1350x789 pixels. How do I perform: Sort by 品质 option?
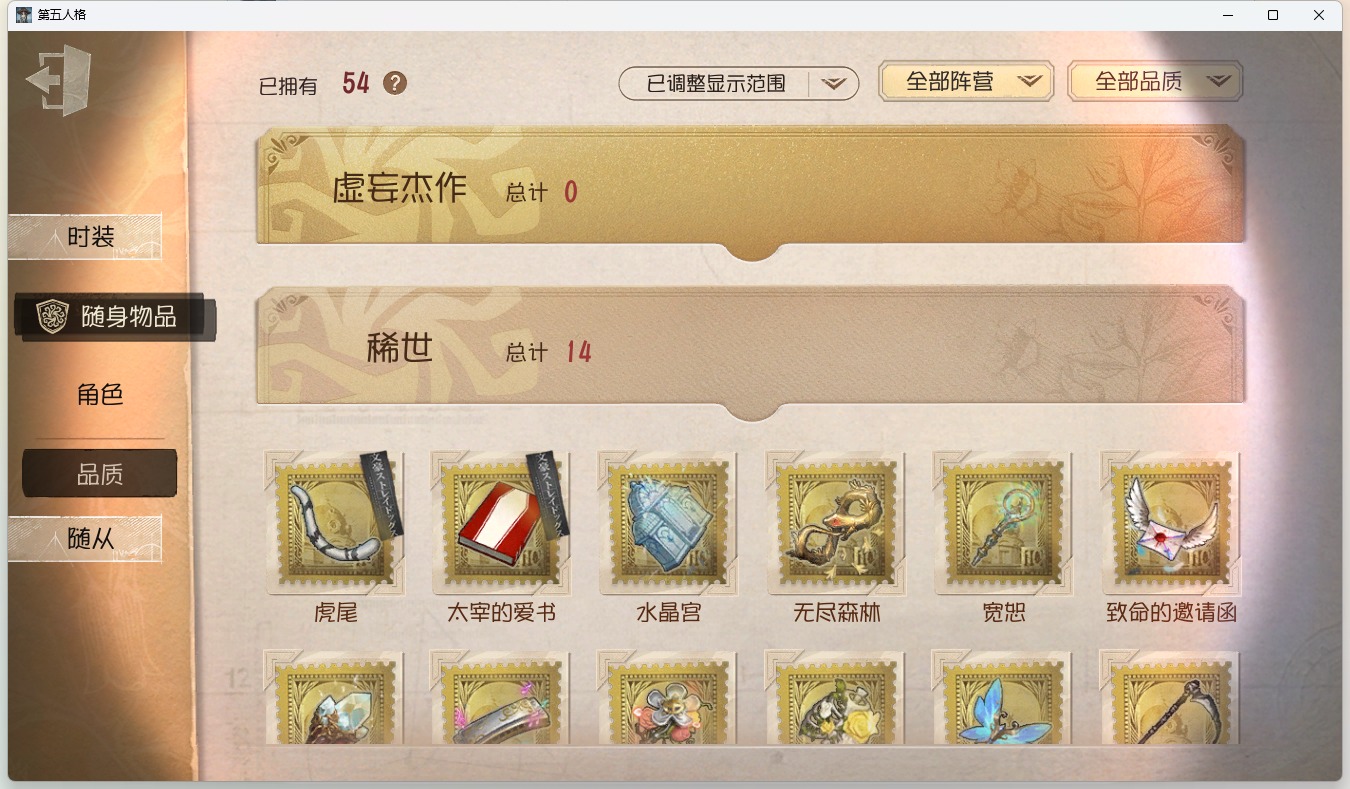click(x=100, y=474)
